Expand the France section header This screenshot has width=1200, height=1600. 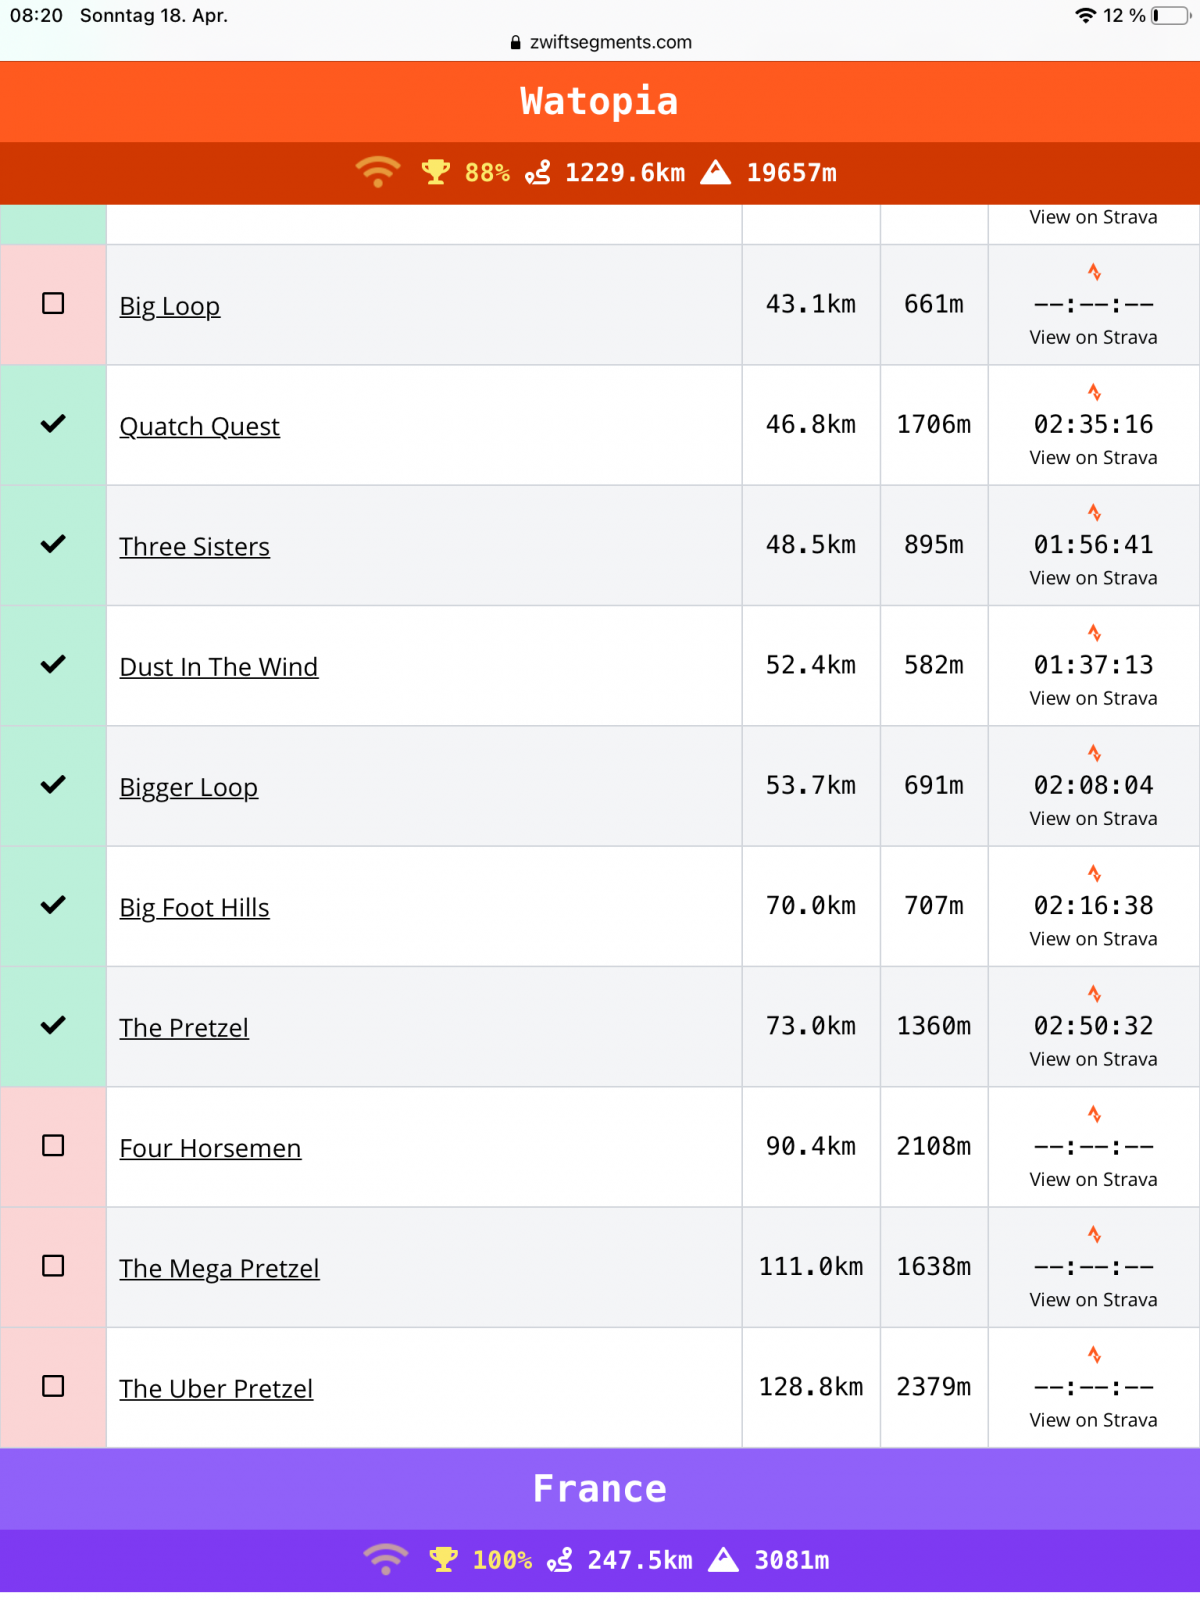(x=599, y=1489)
